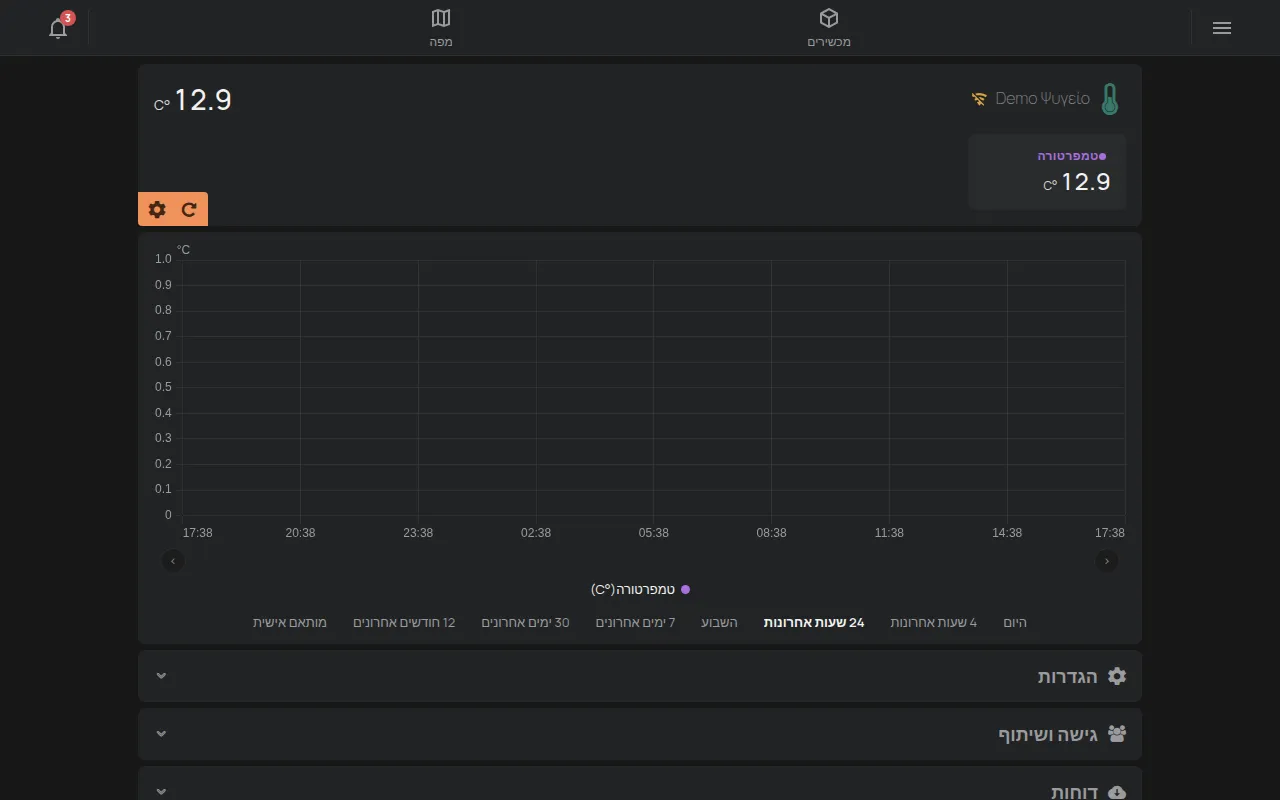The image size is (1280, 800).
Task: Go to the מכשירים devices page
Action: coord(829,28)
